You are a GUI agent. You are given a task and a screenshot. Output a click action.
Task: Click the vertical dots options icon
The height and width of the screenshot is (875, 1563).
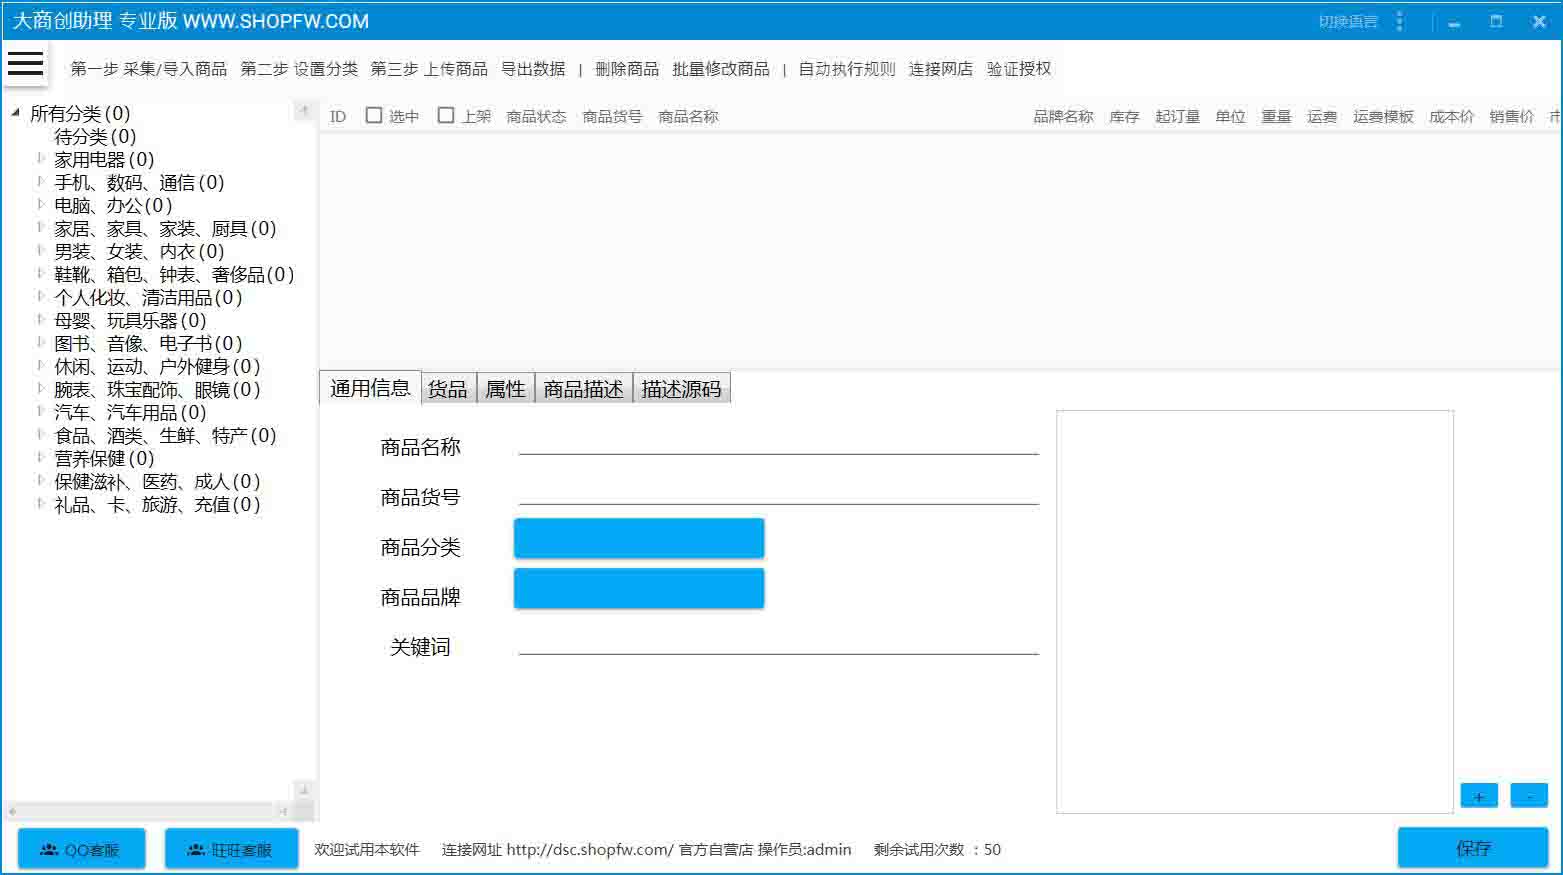click(1400, 21)
